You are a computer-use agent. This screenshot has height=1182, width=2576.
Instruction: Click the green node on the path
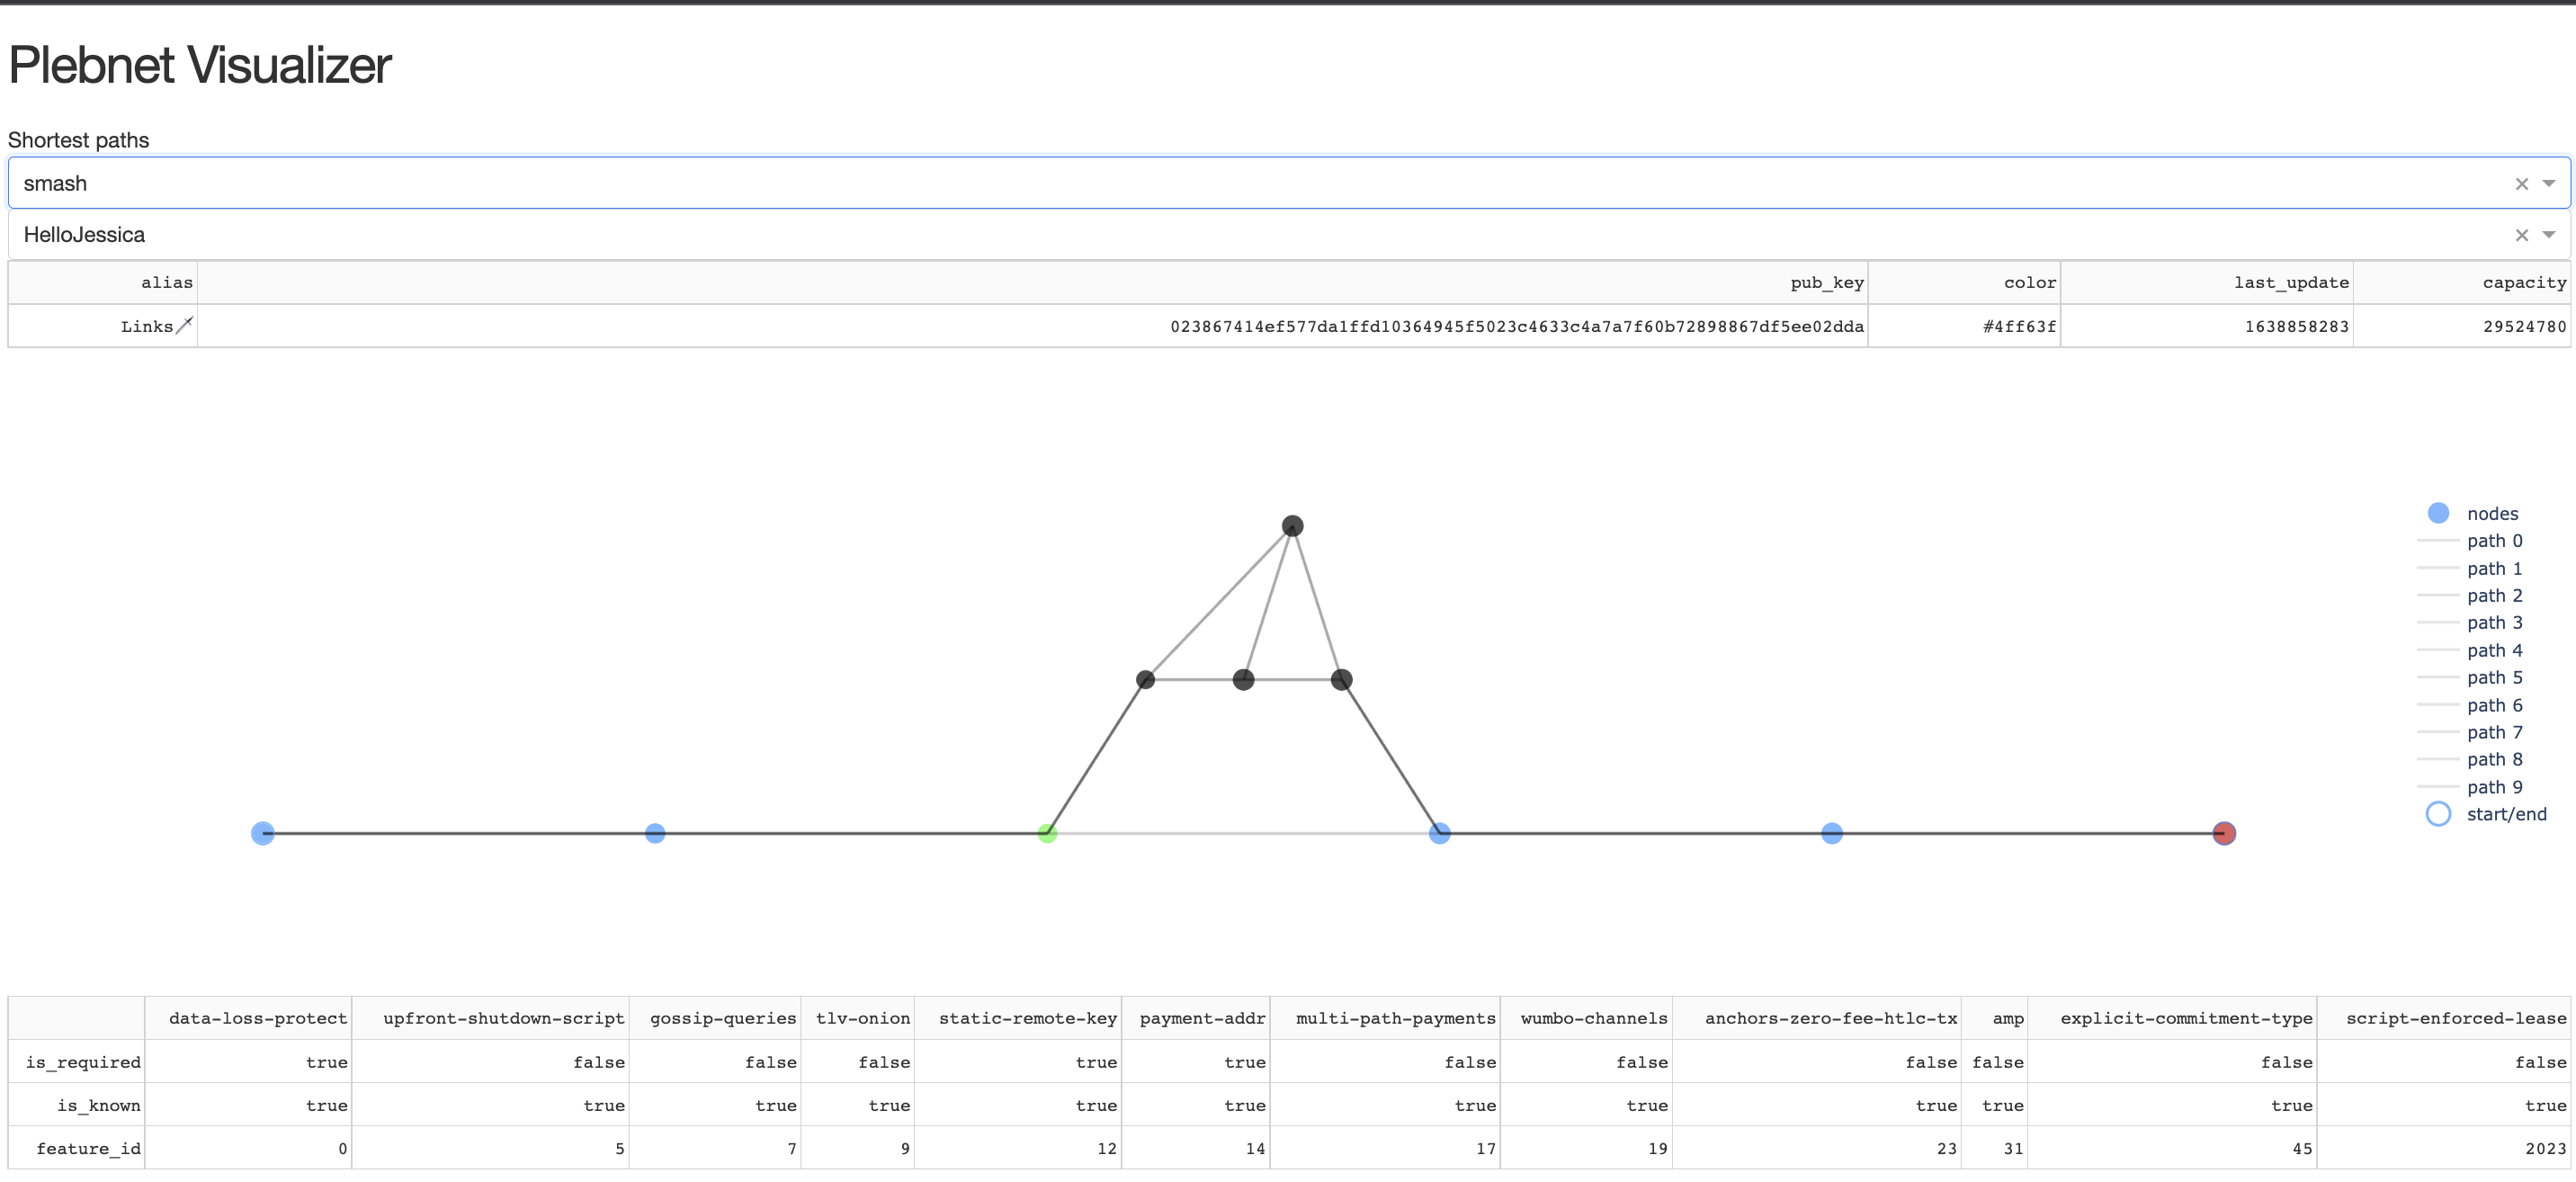[x=1047, y=833]
